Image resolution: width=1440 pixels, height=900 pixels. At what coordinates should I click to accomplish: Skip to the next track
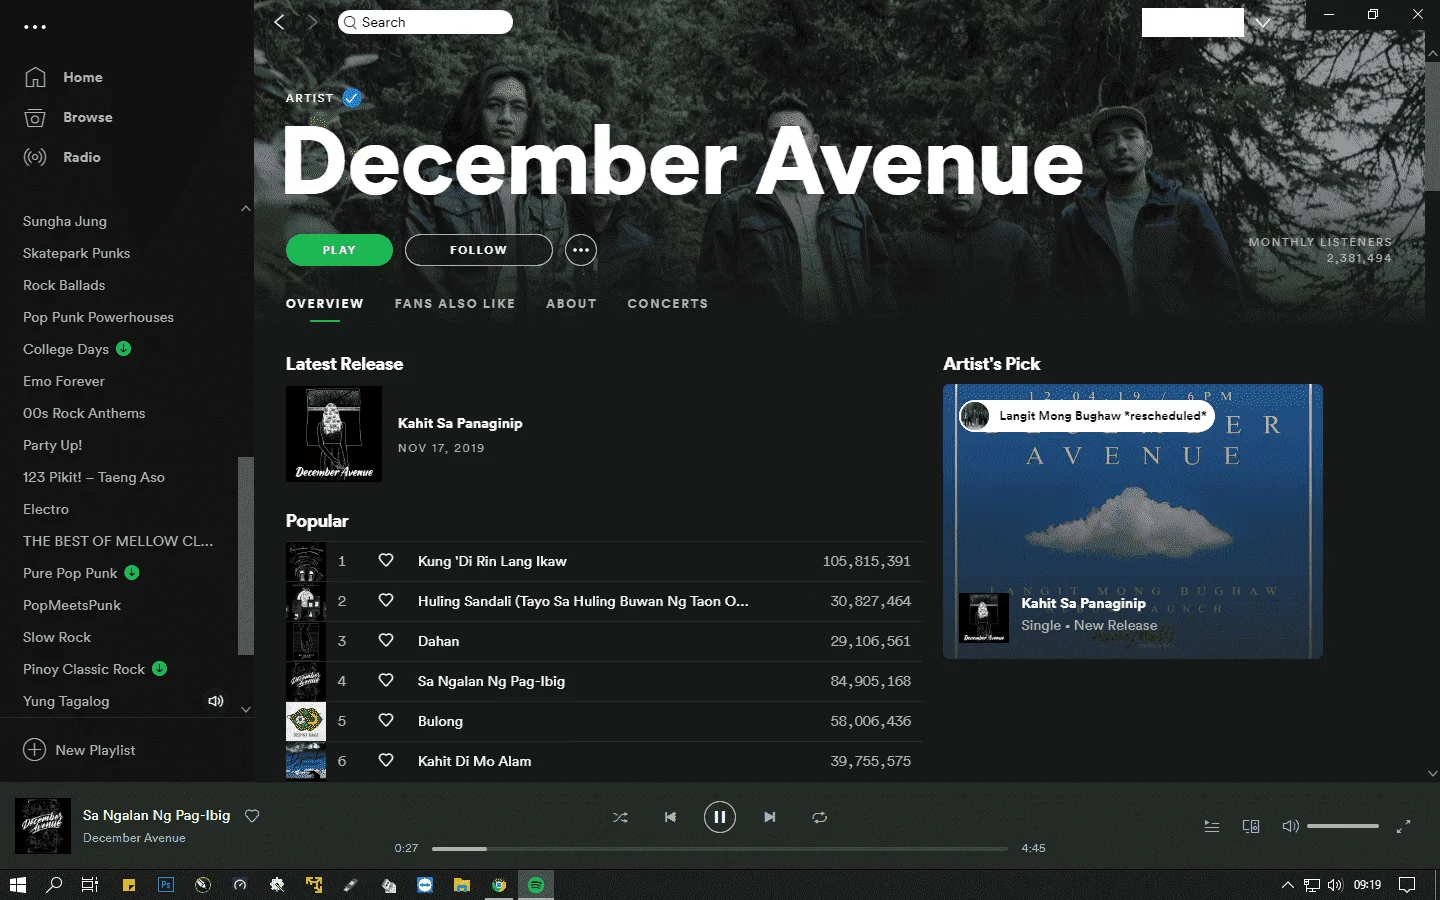tap(770, 817)
